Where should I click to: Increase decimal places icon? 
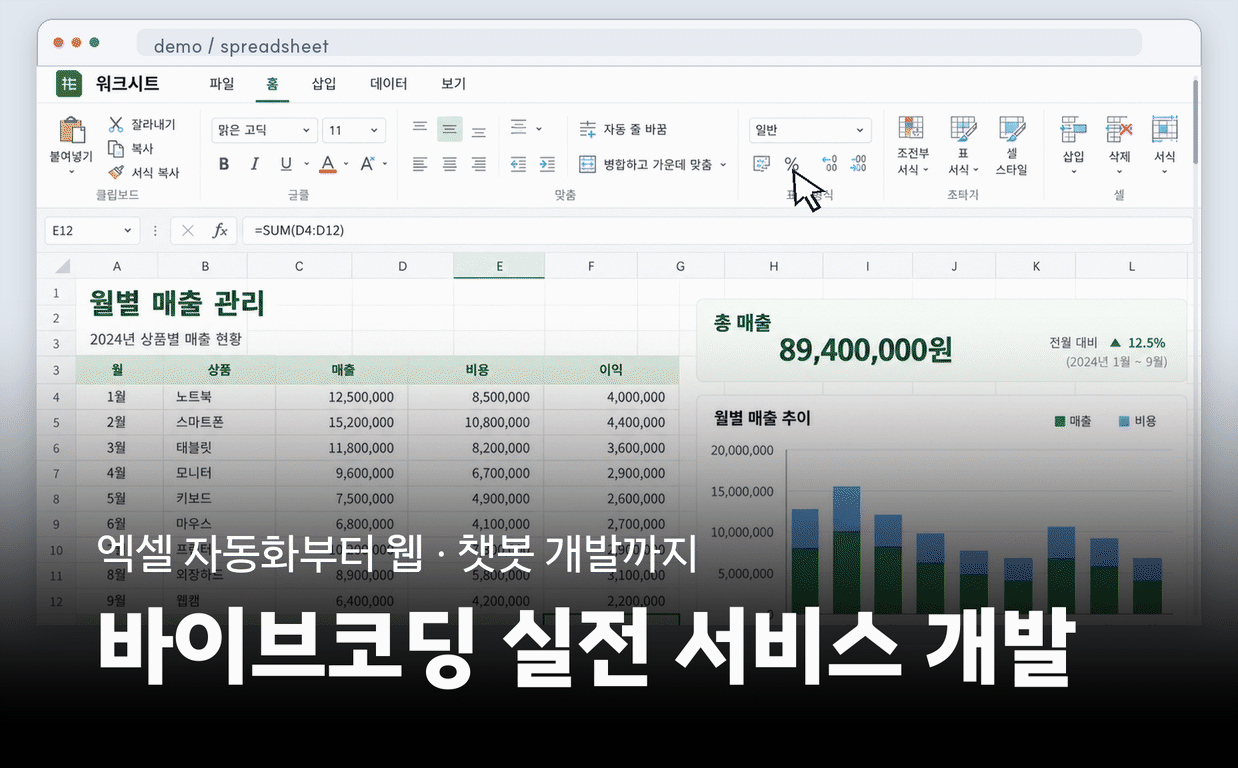pyautogui.click(x=829, y=163)
